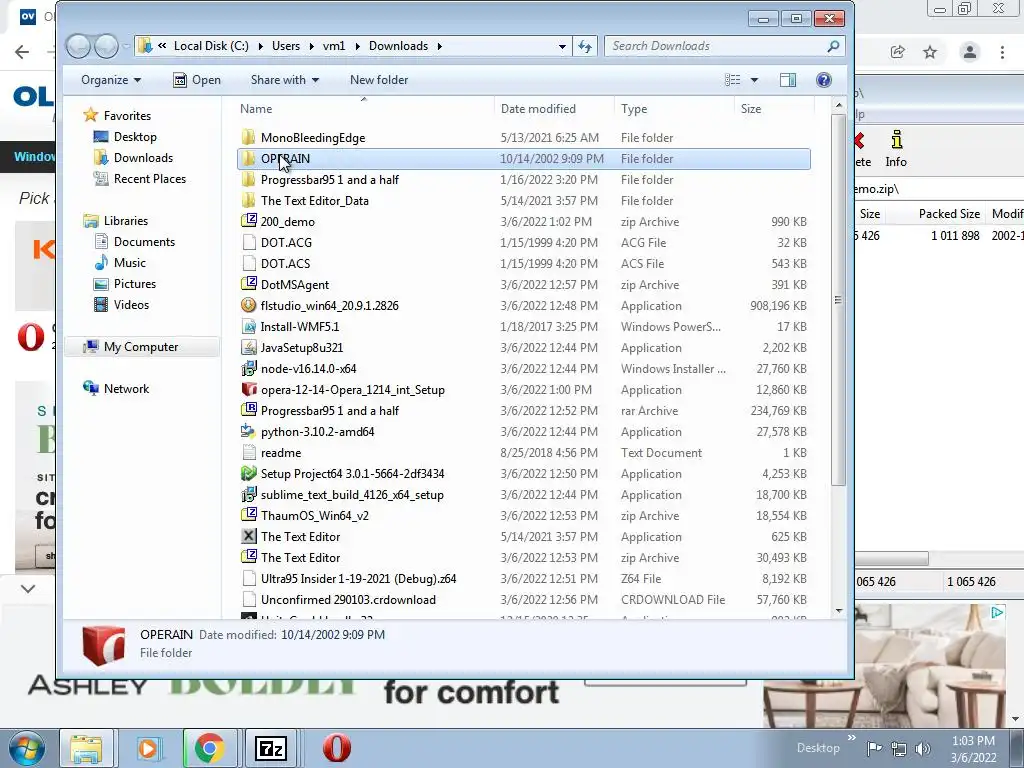Switch to Chrome in the taskbar
Viewport: 1024px width, 768px height.
[x=209, y=748]
